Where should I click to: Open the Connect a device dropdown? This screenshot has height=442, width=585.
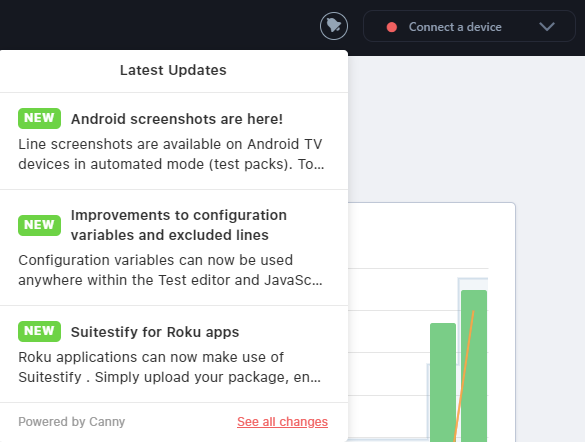pyautogui.click(x=469, y=26)
